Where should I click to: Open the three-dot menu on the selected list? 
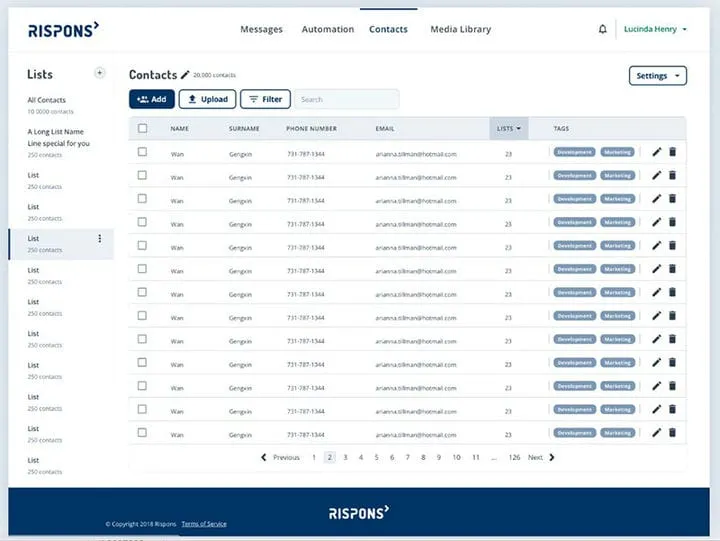pyautogui.click(x=100, y=238)
